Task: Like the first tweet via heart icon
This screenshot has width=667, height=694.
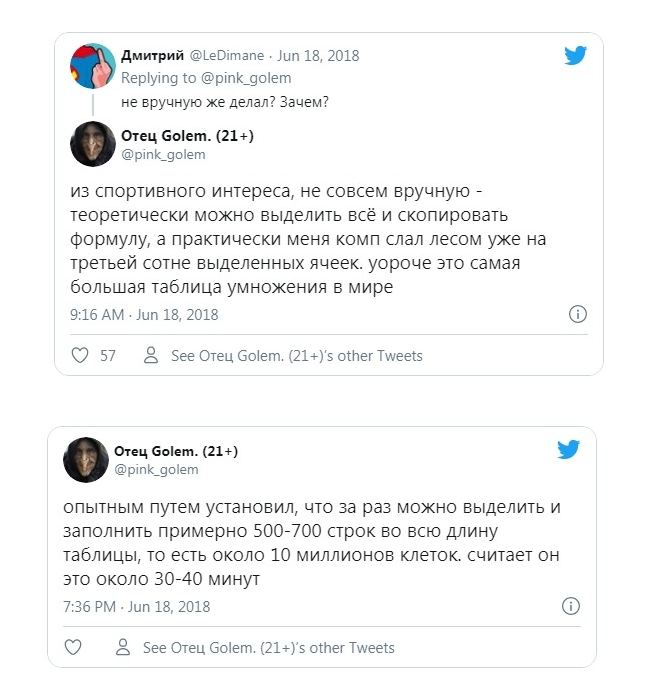Action: (80, 355)
